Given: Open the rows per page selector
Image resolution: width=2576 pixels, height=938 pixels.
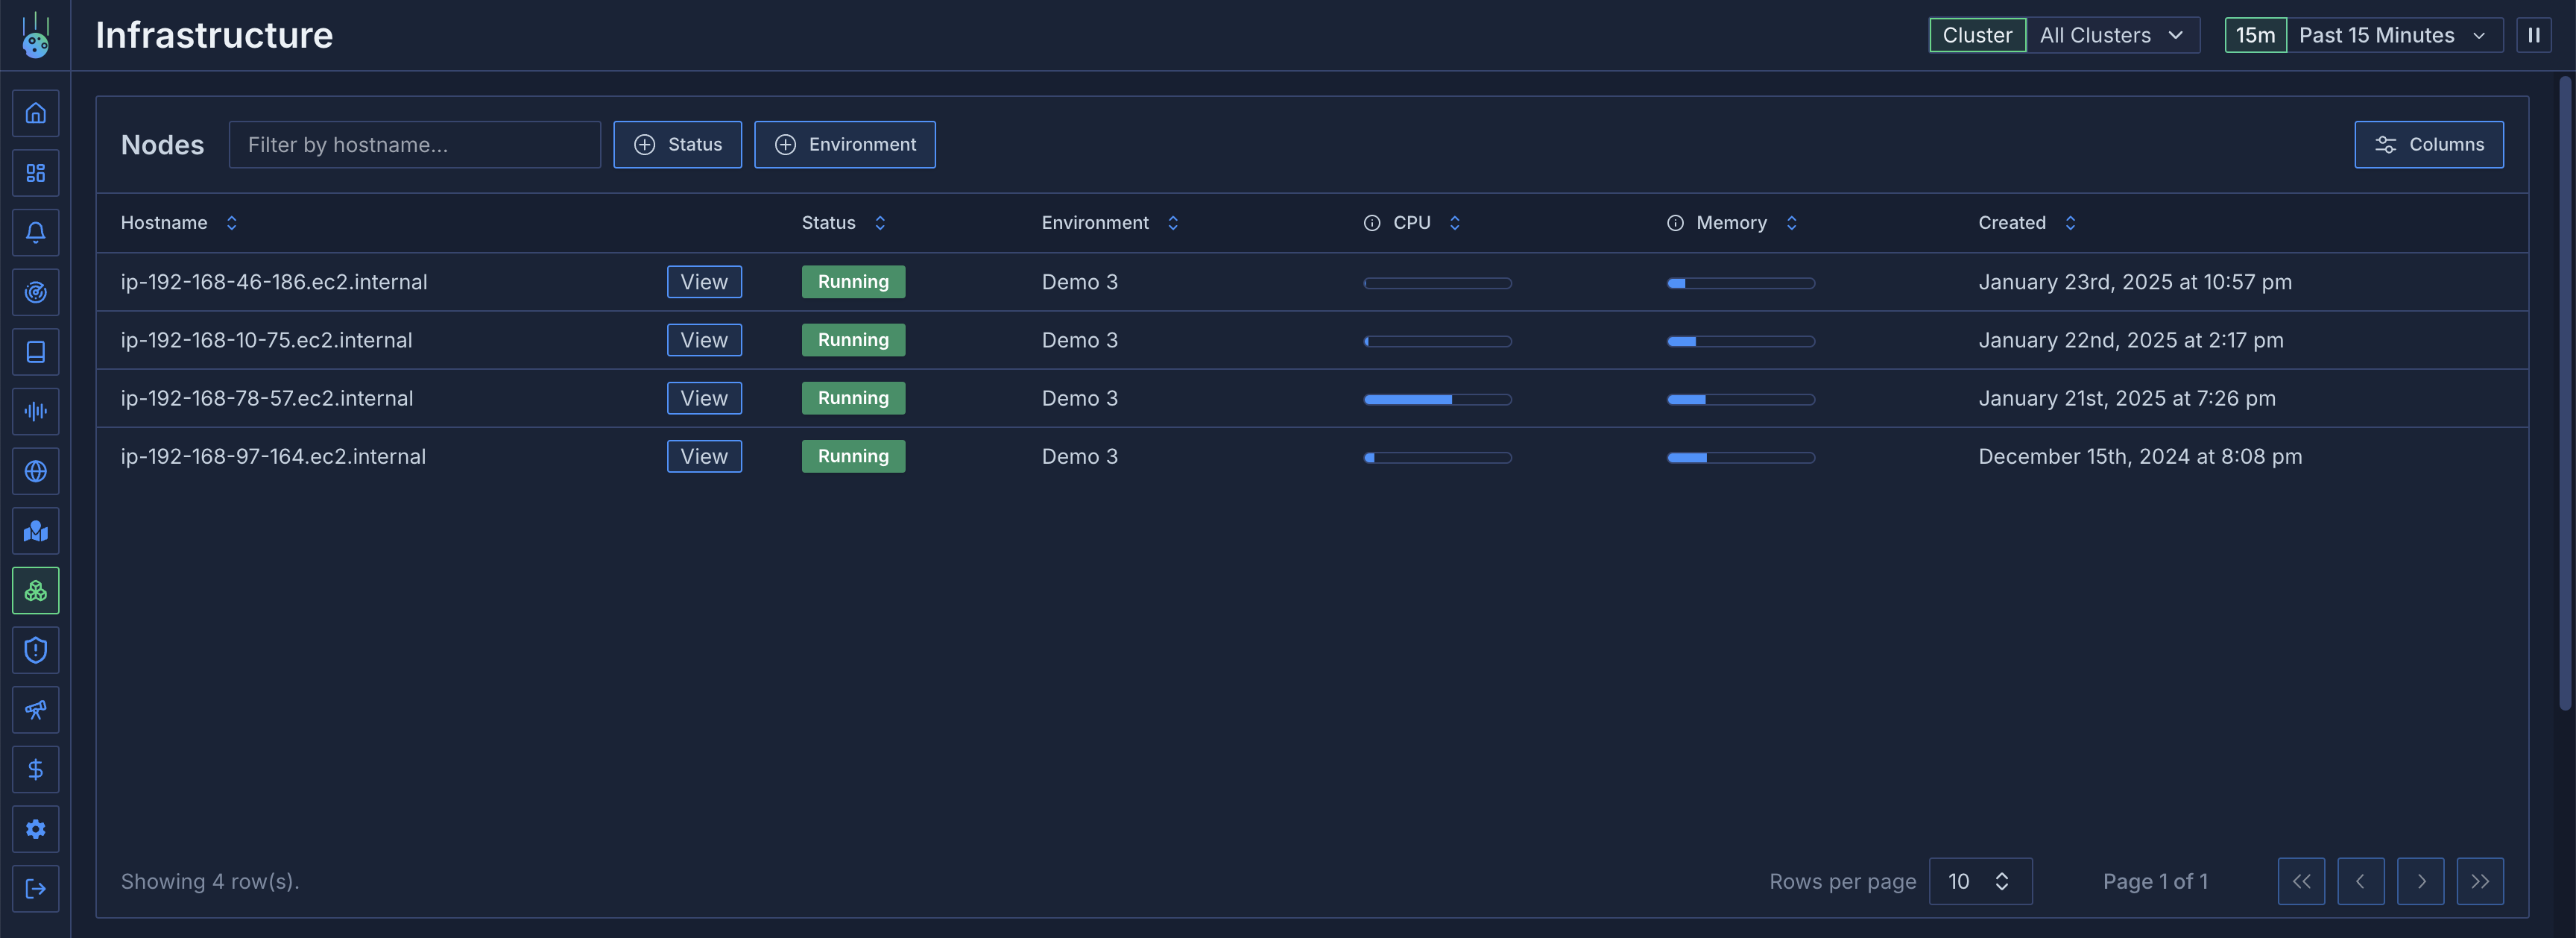Looking at the screenshot, I should (x=1979, y=881).
